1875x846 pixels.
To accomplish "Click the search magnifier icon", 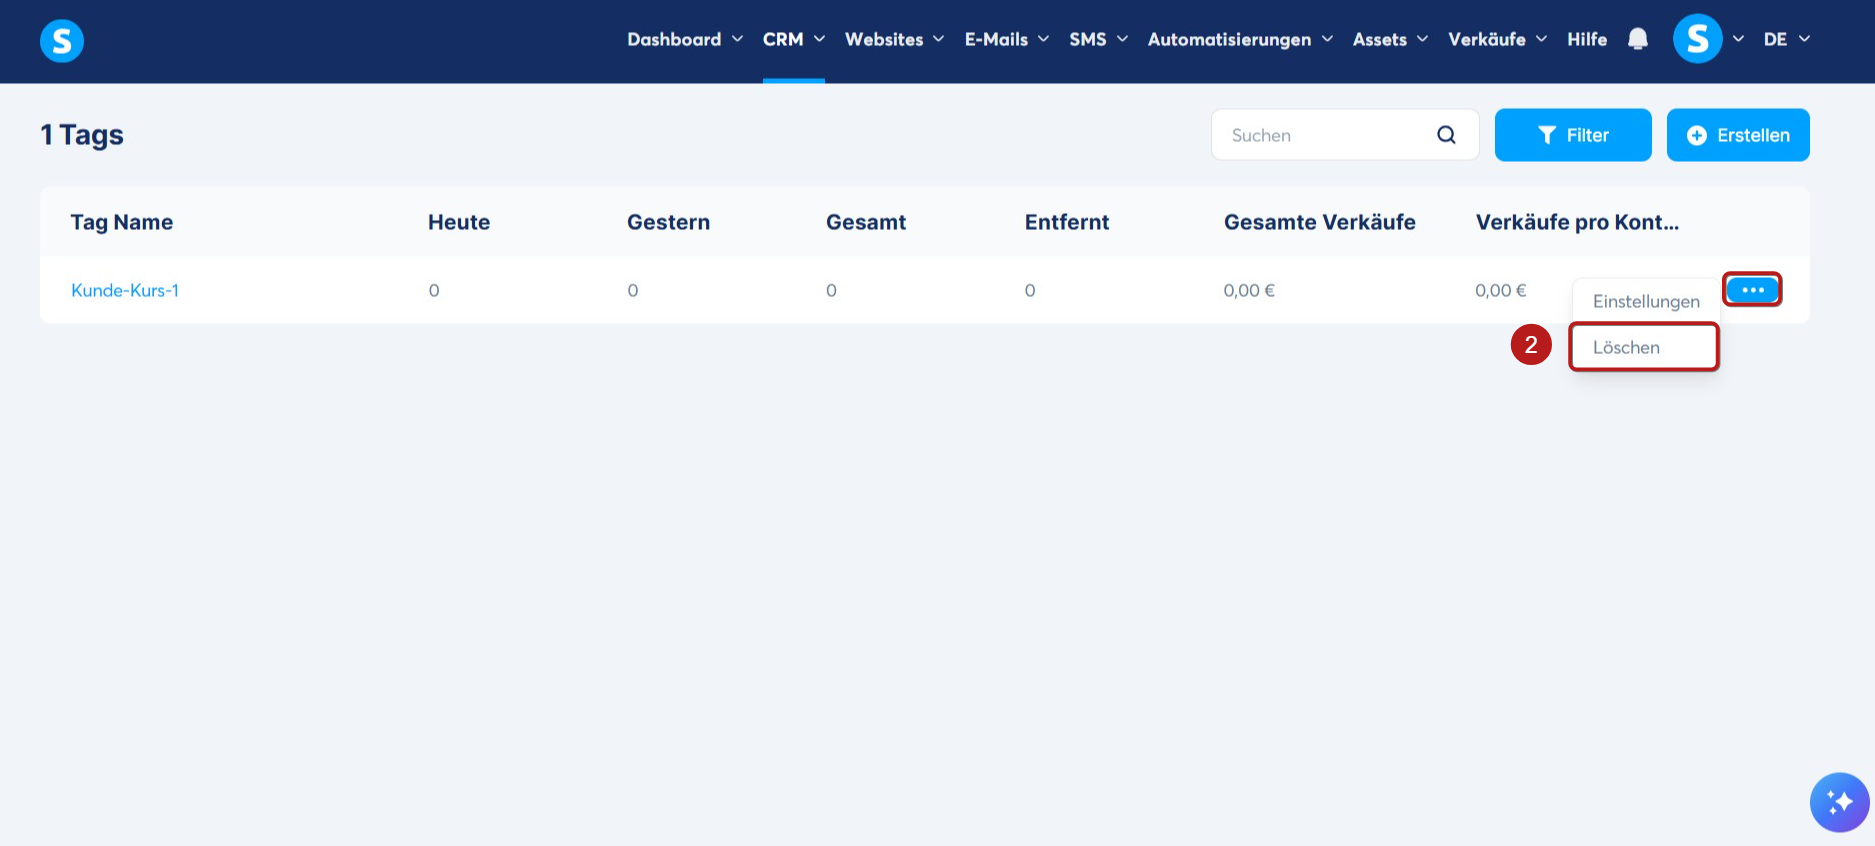I will 1446,135.
